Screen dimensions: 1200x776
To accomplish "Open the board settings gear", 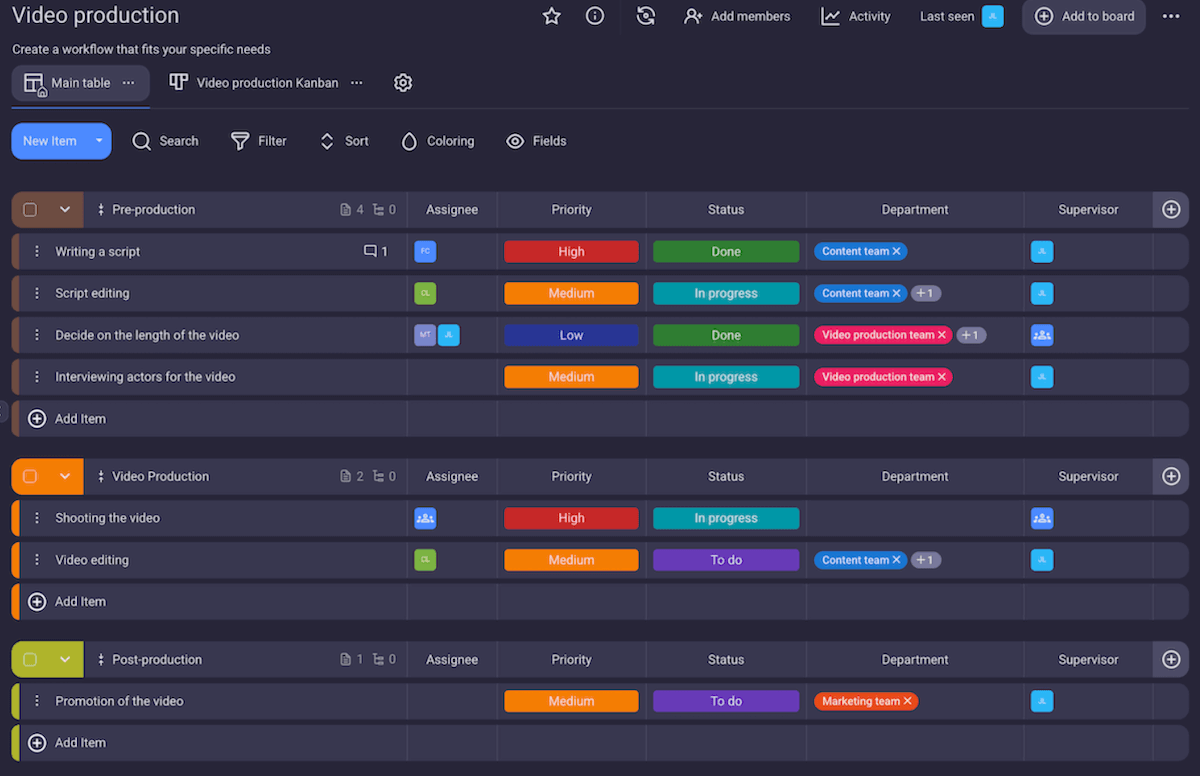I will coord(403,82).
